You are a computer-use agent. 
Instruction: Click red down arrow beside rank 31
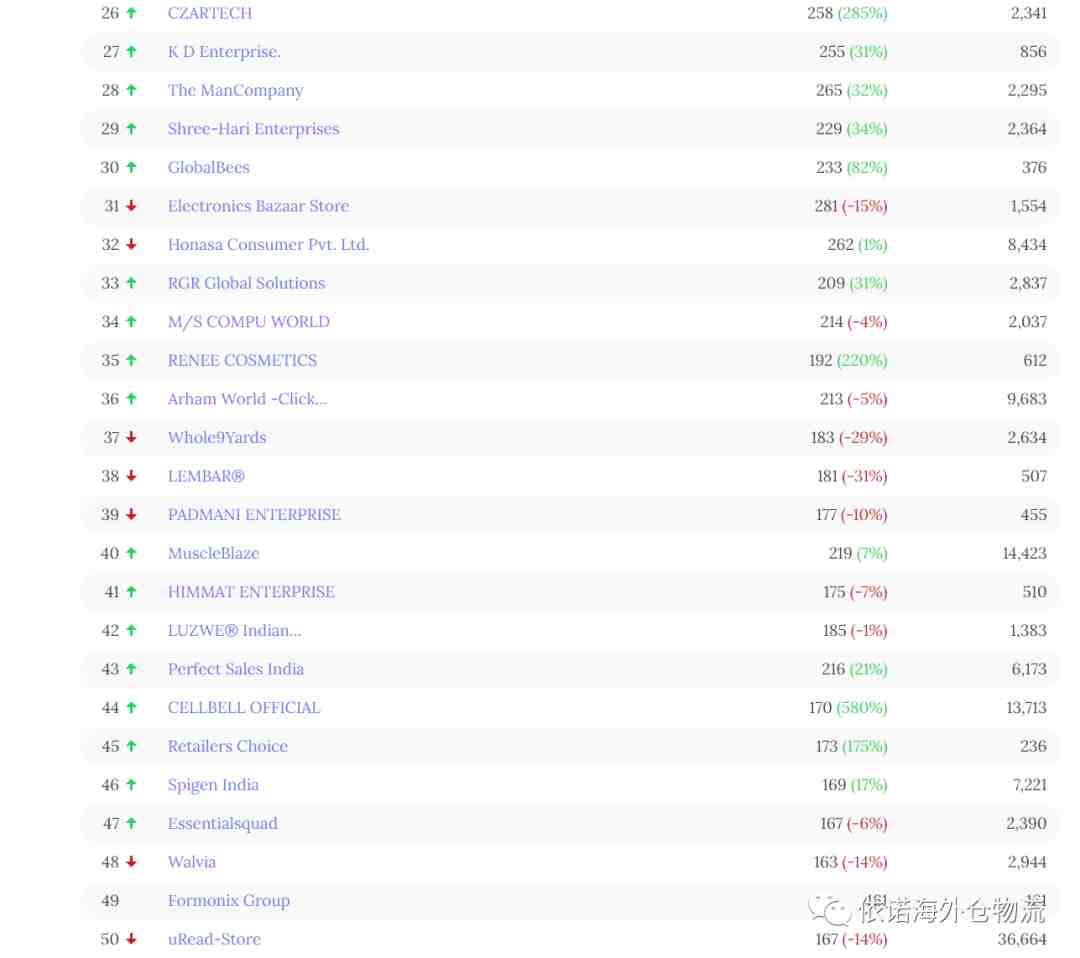(131, 206)
